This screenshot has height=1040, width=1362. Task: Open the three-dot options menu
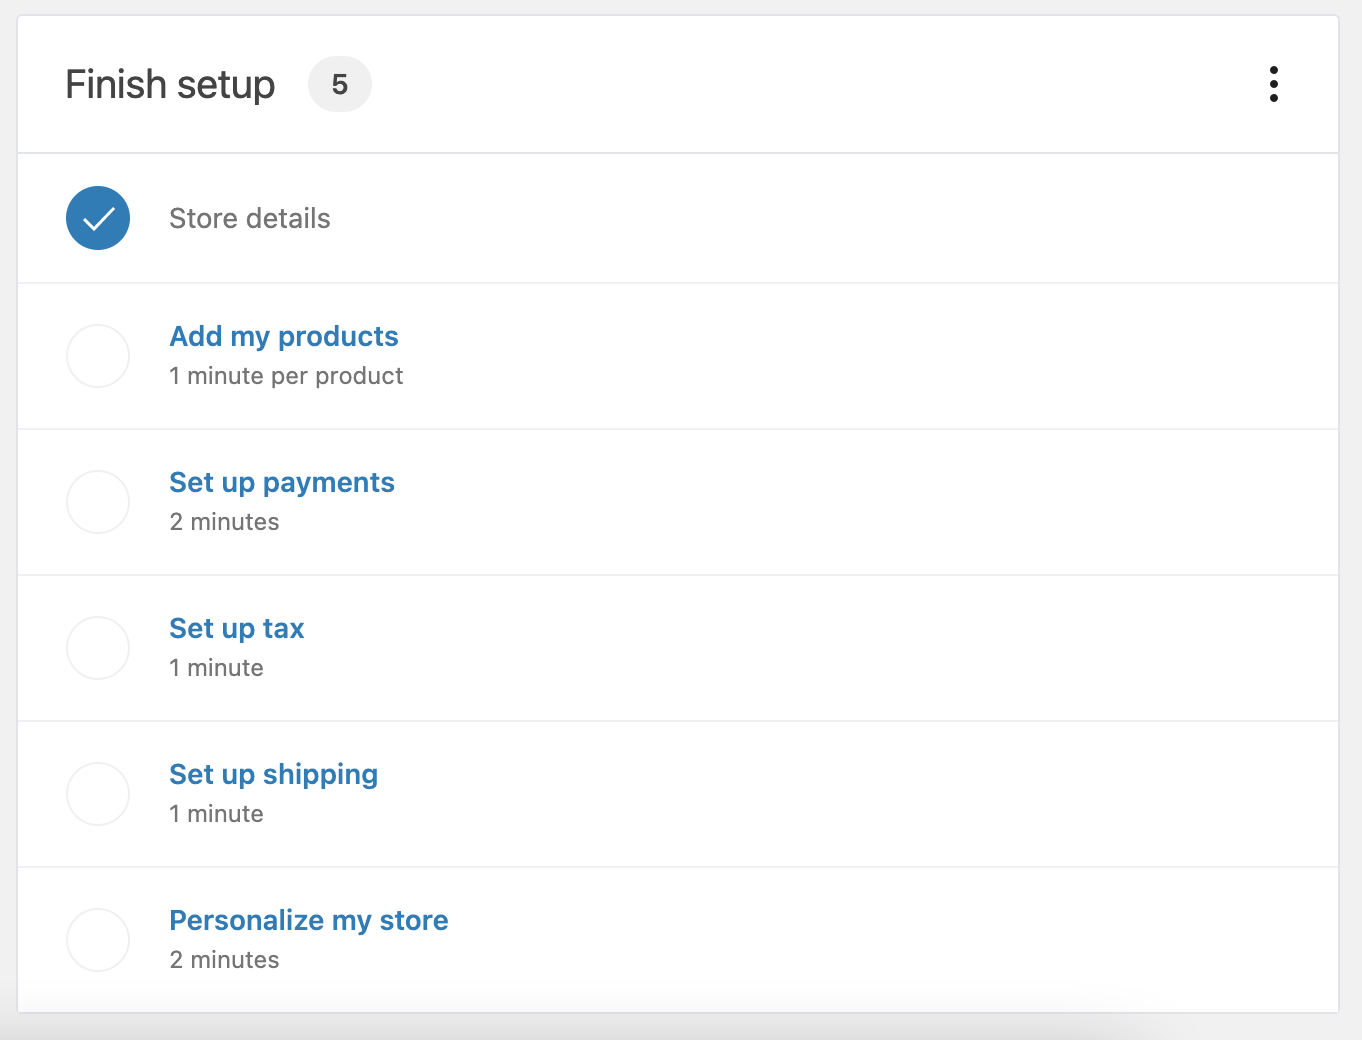[1273, 84]
